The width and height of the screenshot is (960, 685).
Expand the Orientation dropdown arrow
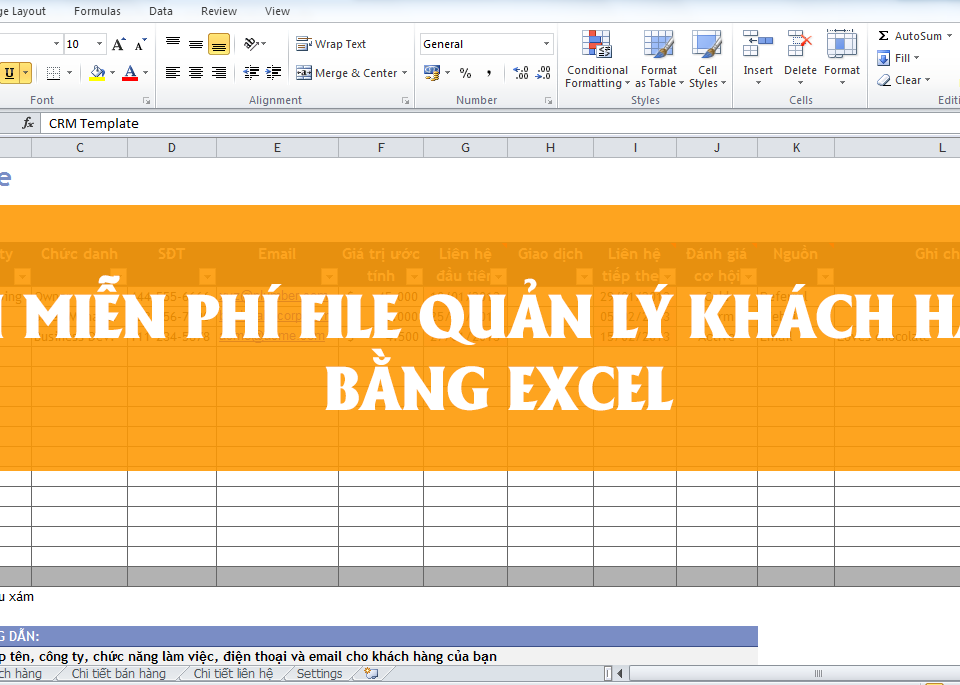(x=264, y=43)
